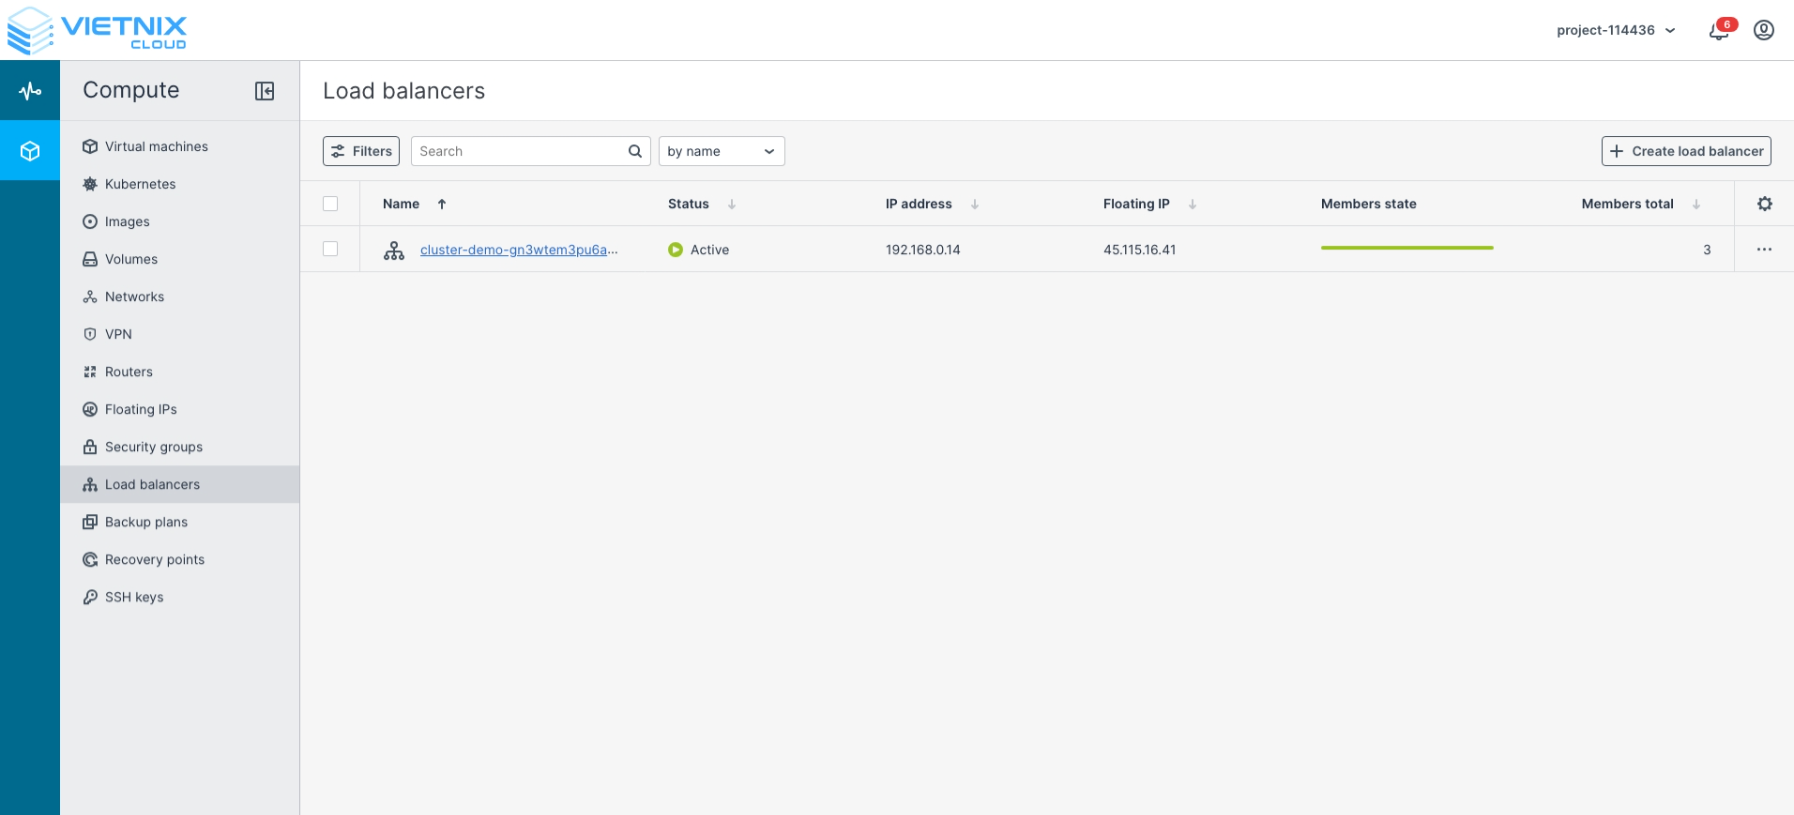Go to Kubernetes menu item
The image size is (1794, 815).
(x=180, y=184)
